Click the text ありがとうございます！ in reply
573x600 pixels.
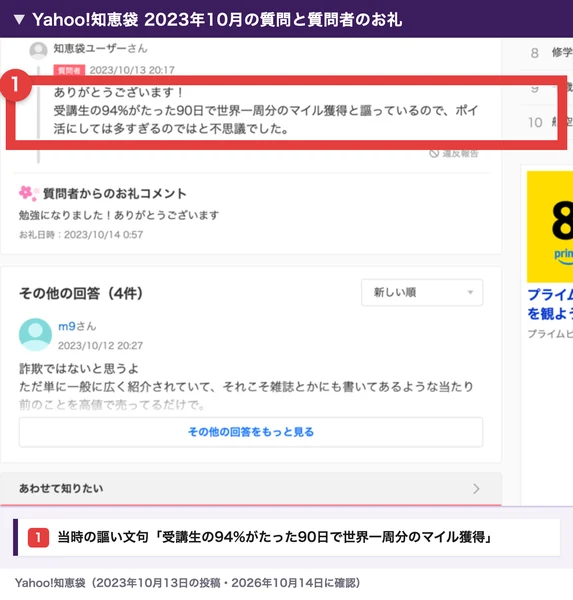click(119, 92)
